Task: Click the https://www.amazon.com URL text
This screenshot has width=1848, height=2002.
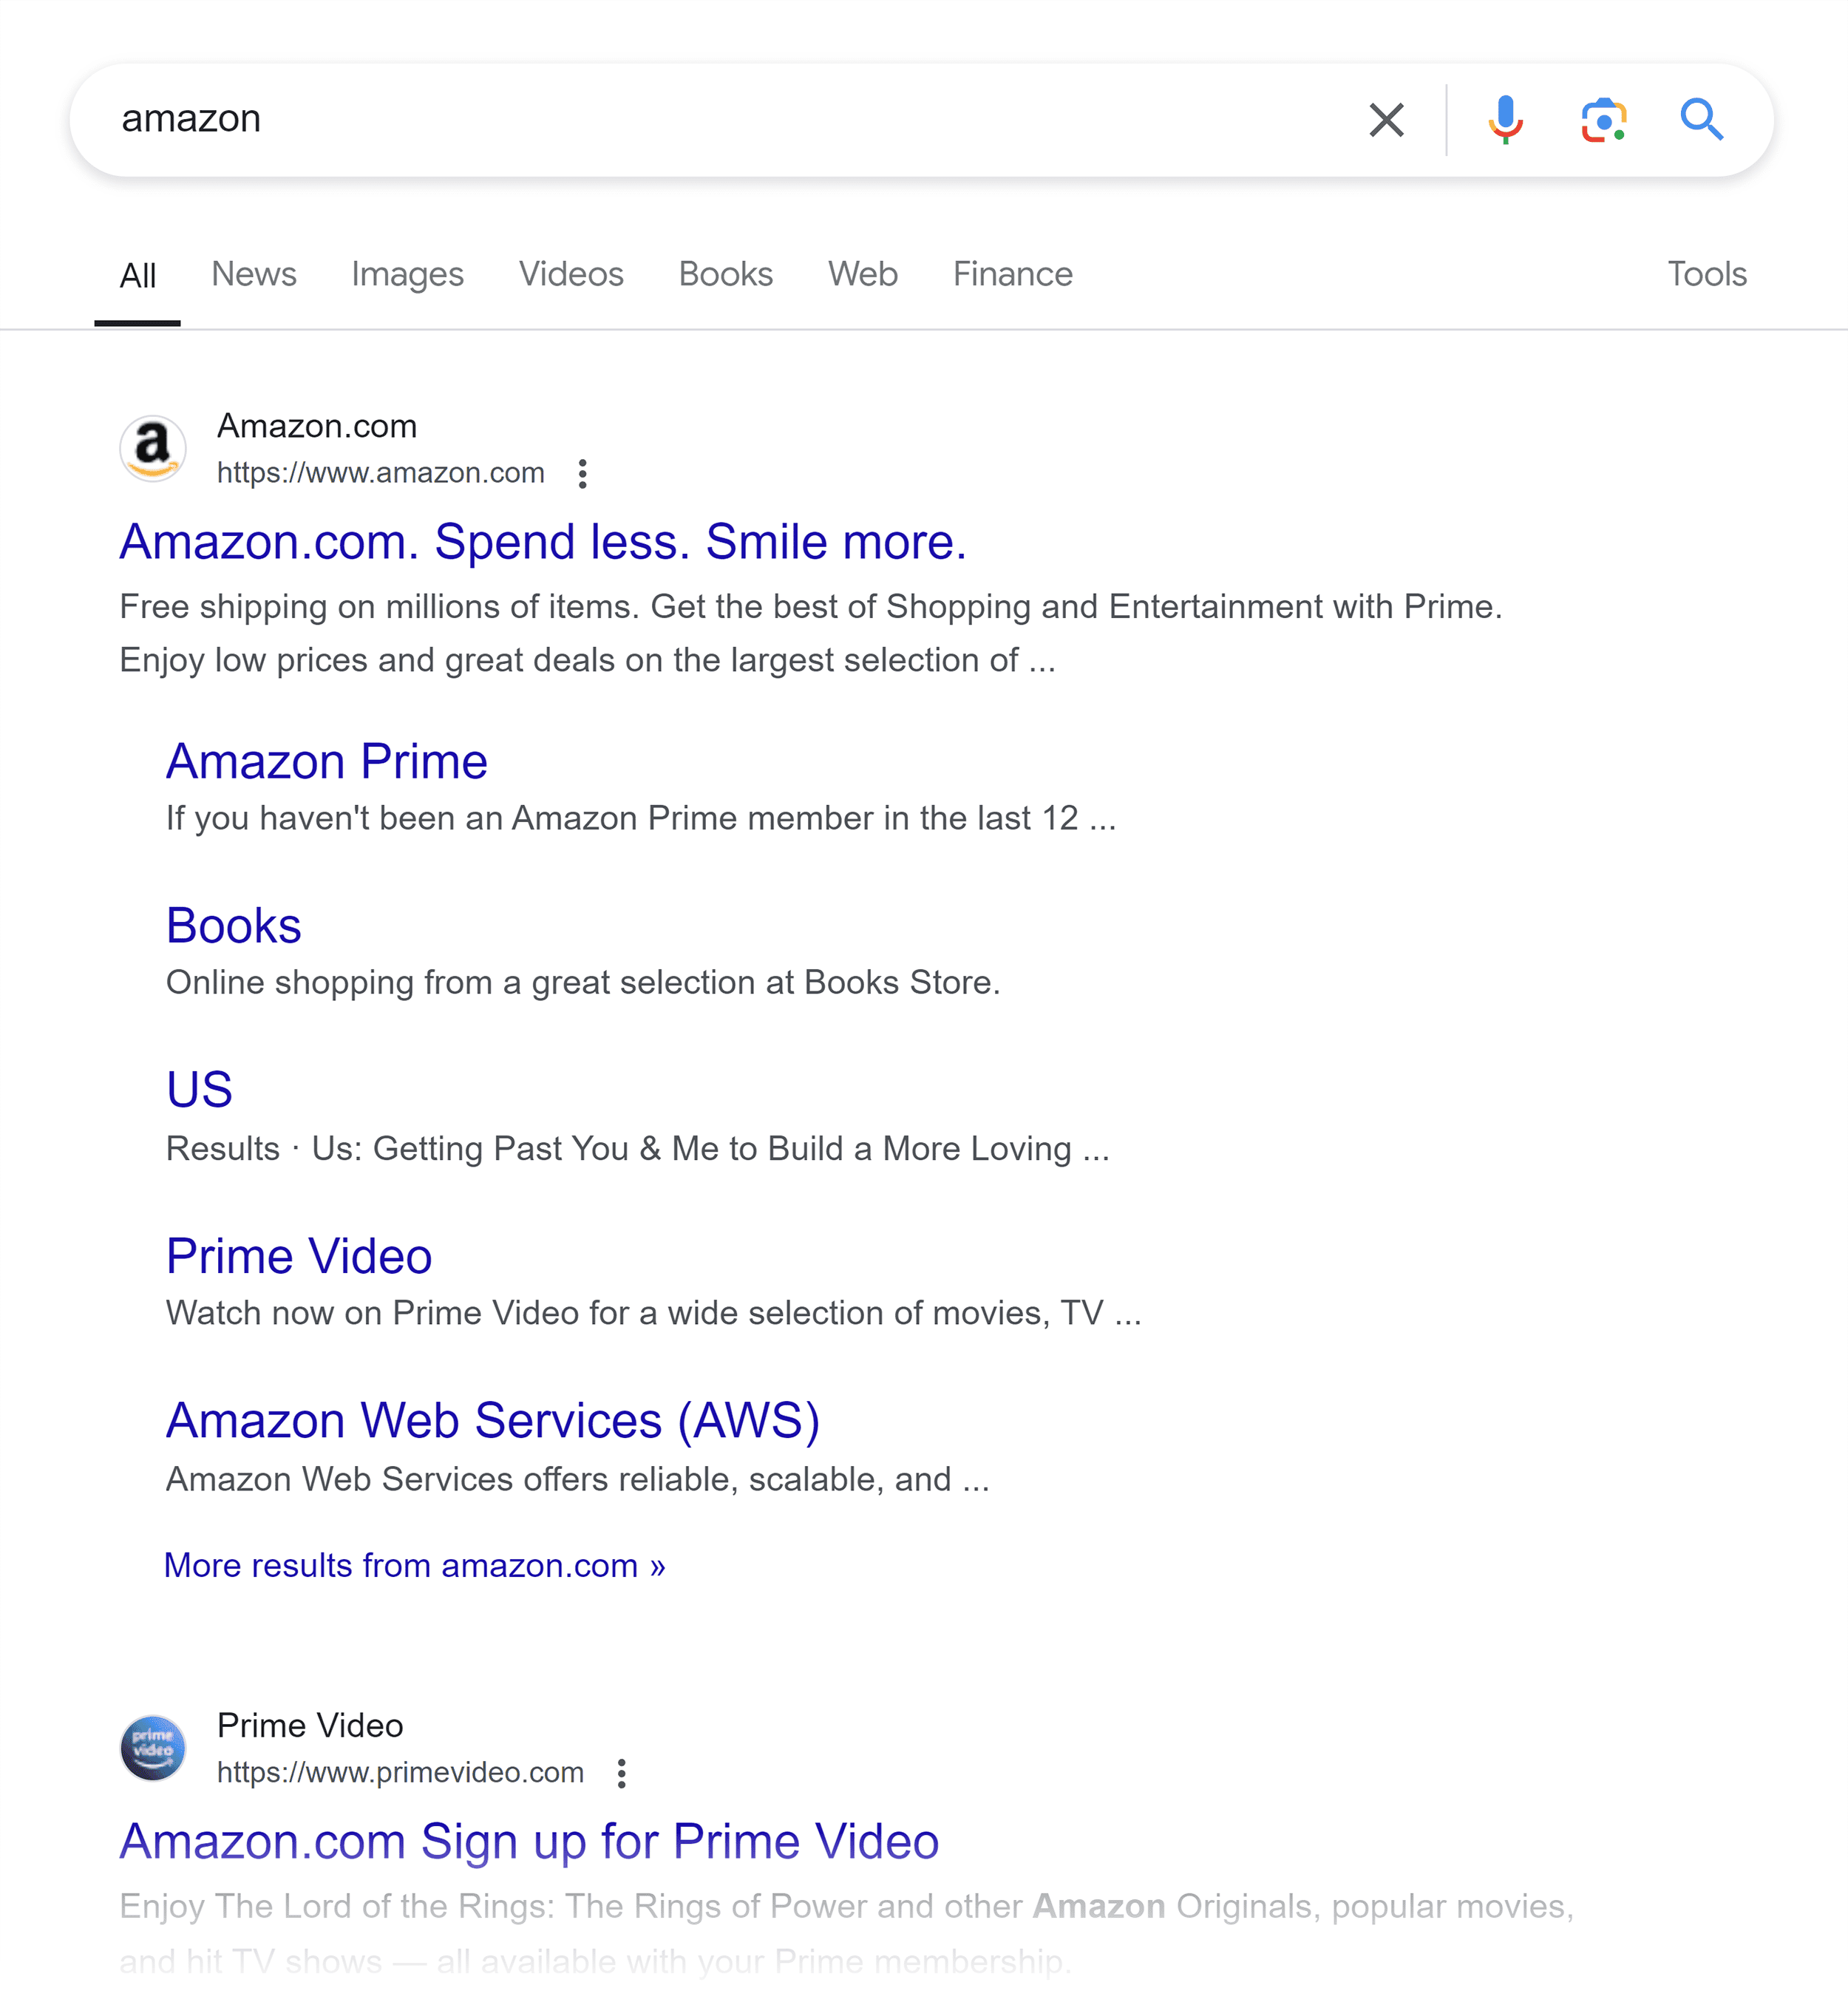Action: pos(381,473)
